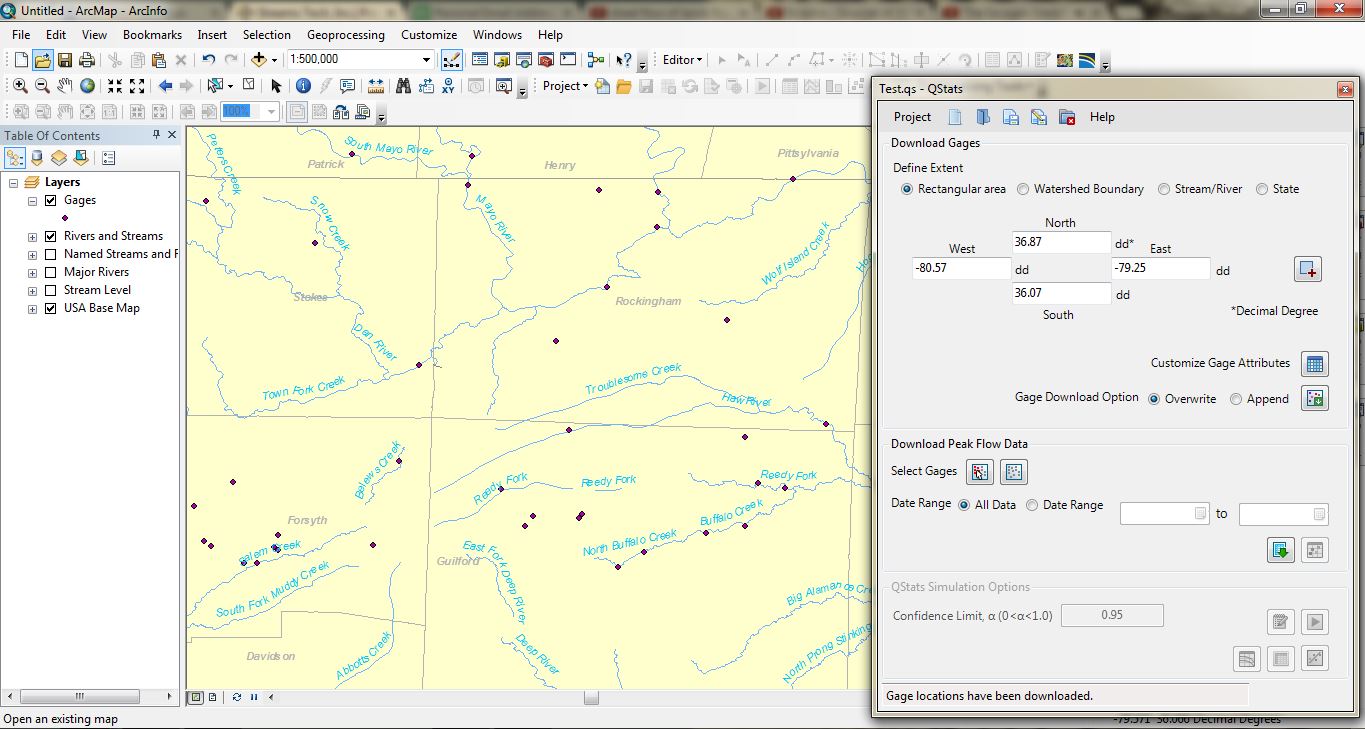Click the Identify tool icon
The height and width of the screenshot is (729, 1365).
pos(303,86)
